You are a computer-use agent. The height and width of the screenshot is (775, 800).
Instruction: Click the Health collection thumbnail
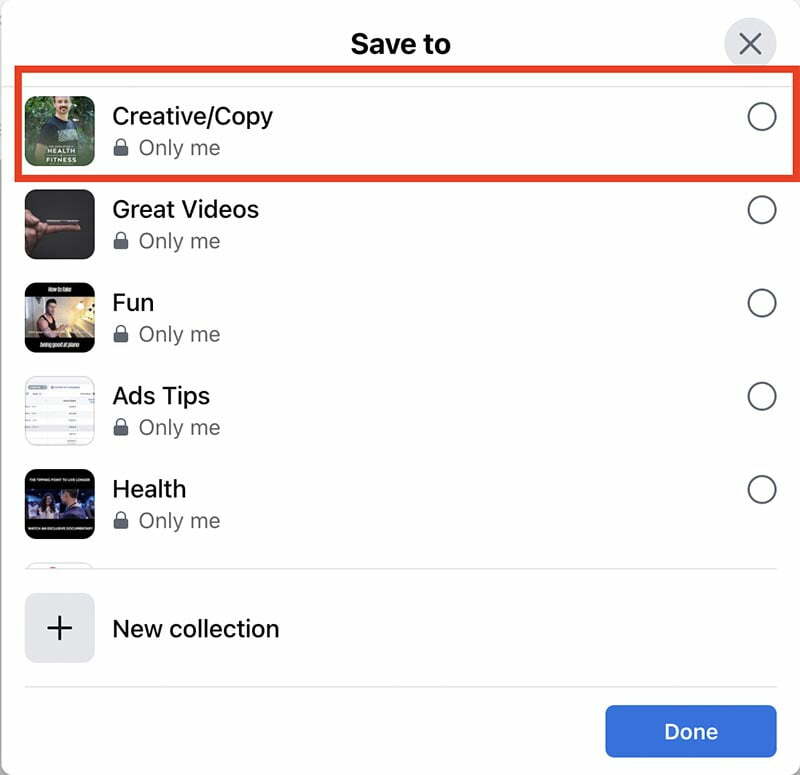(x=60, y=504)
